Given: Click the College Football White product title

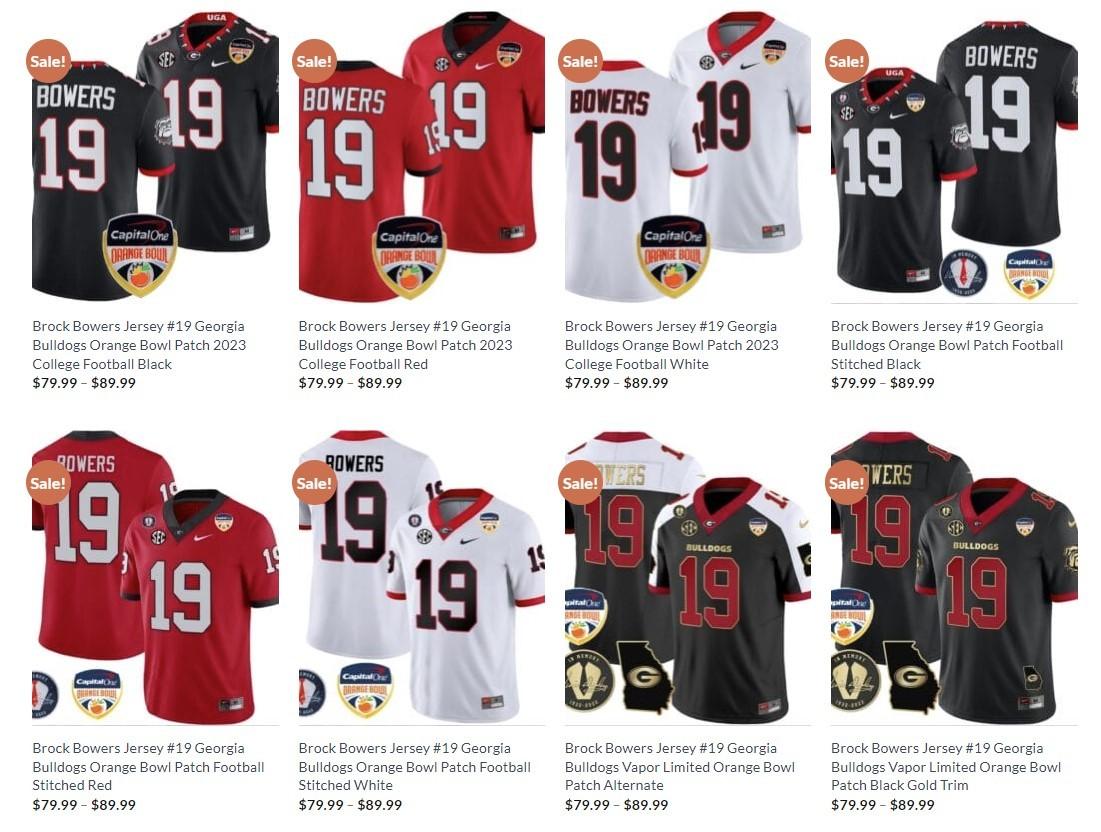Looking at the screenshot, I should tap(671, 345).
